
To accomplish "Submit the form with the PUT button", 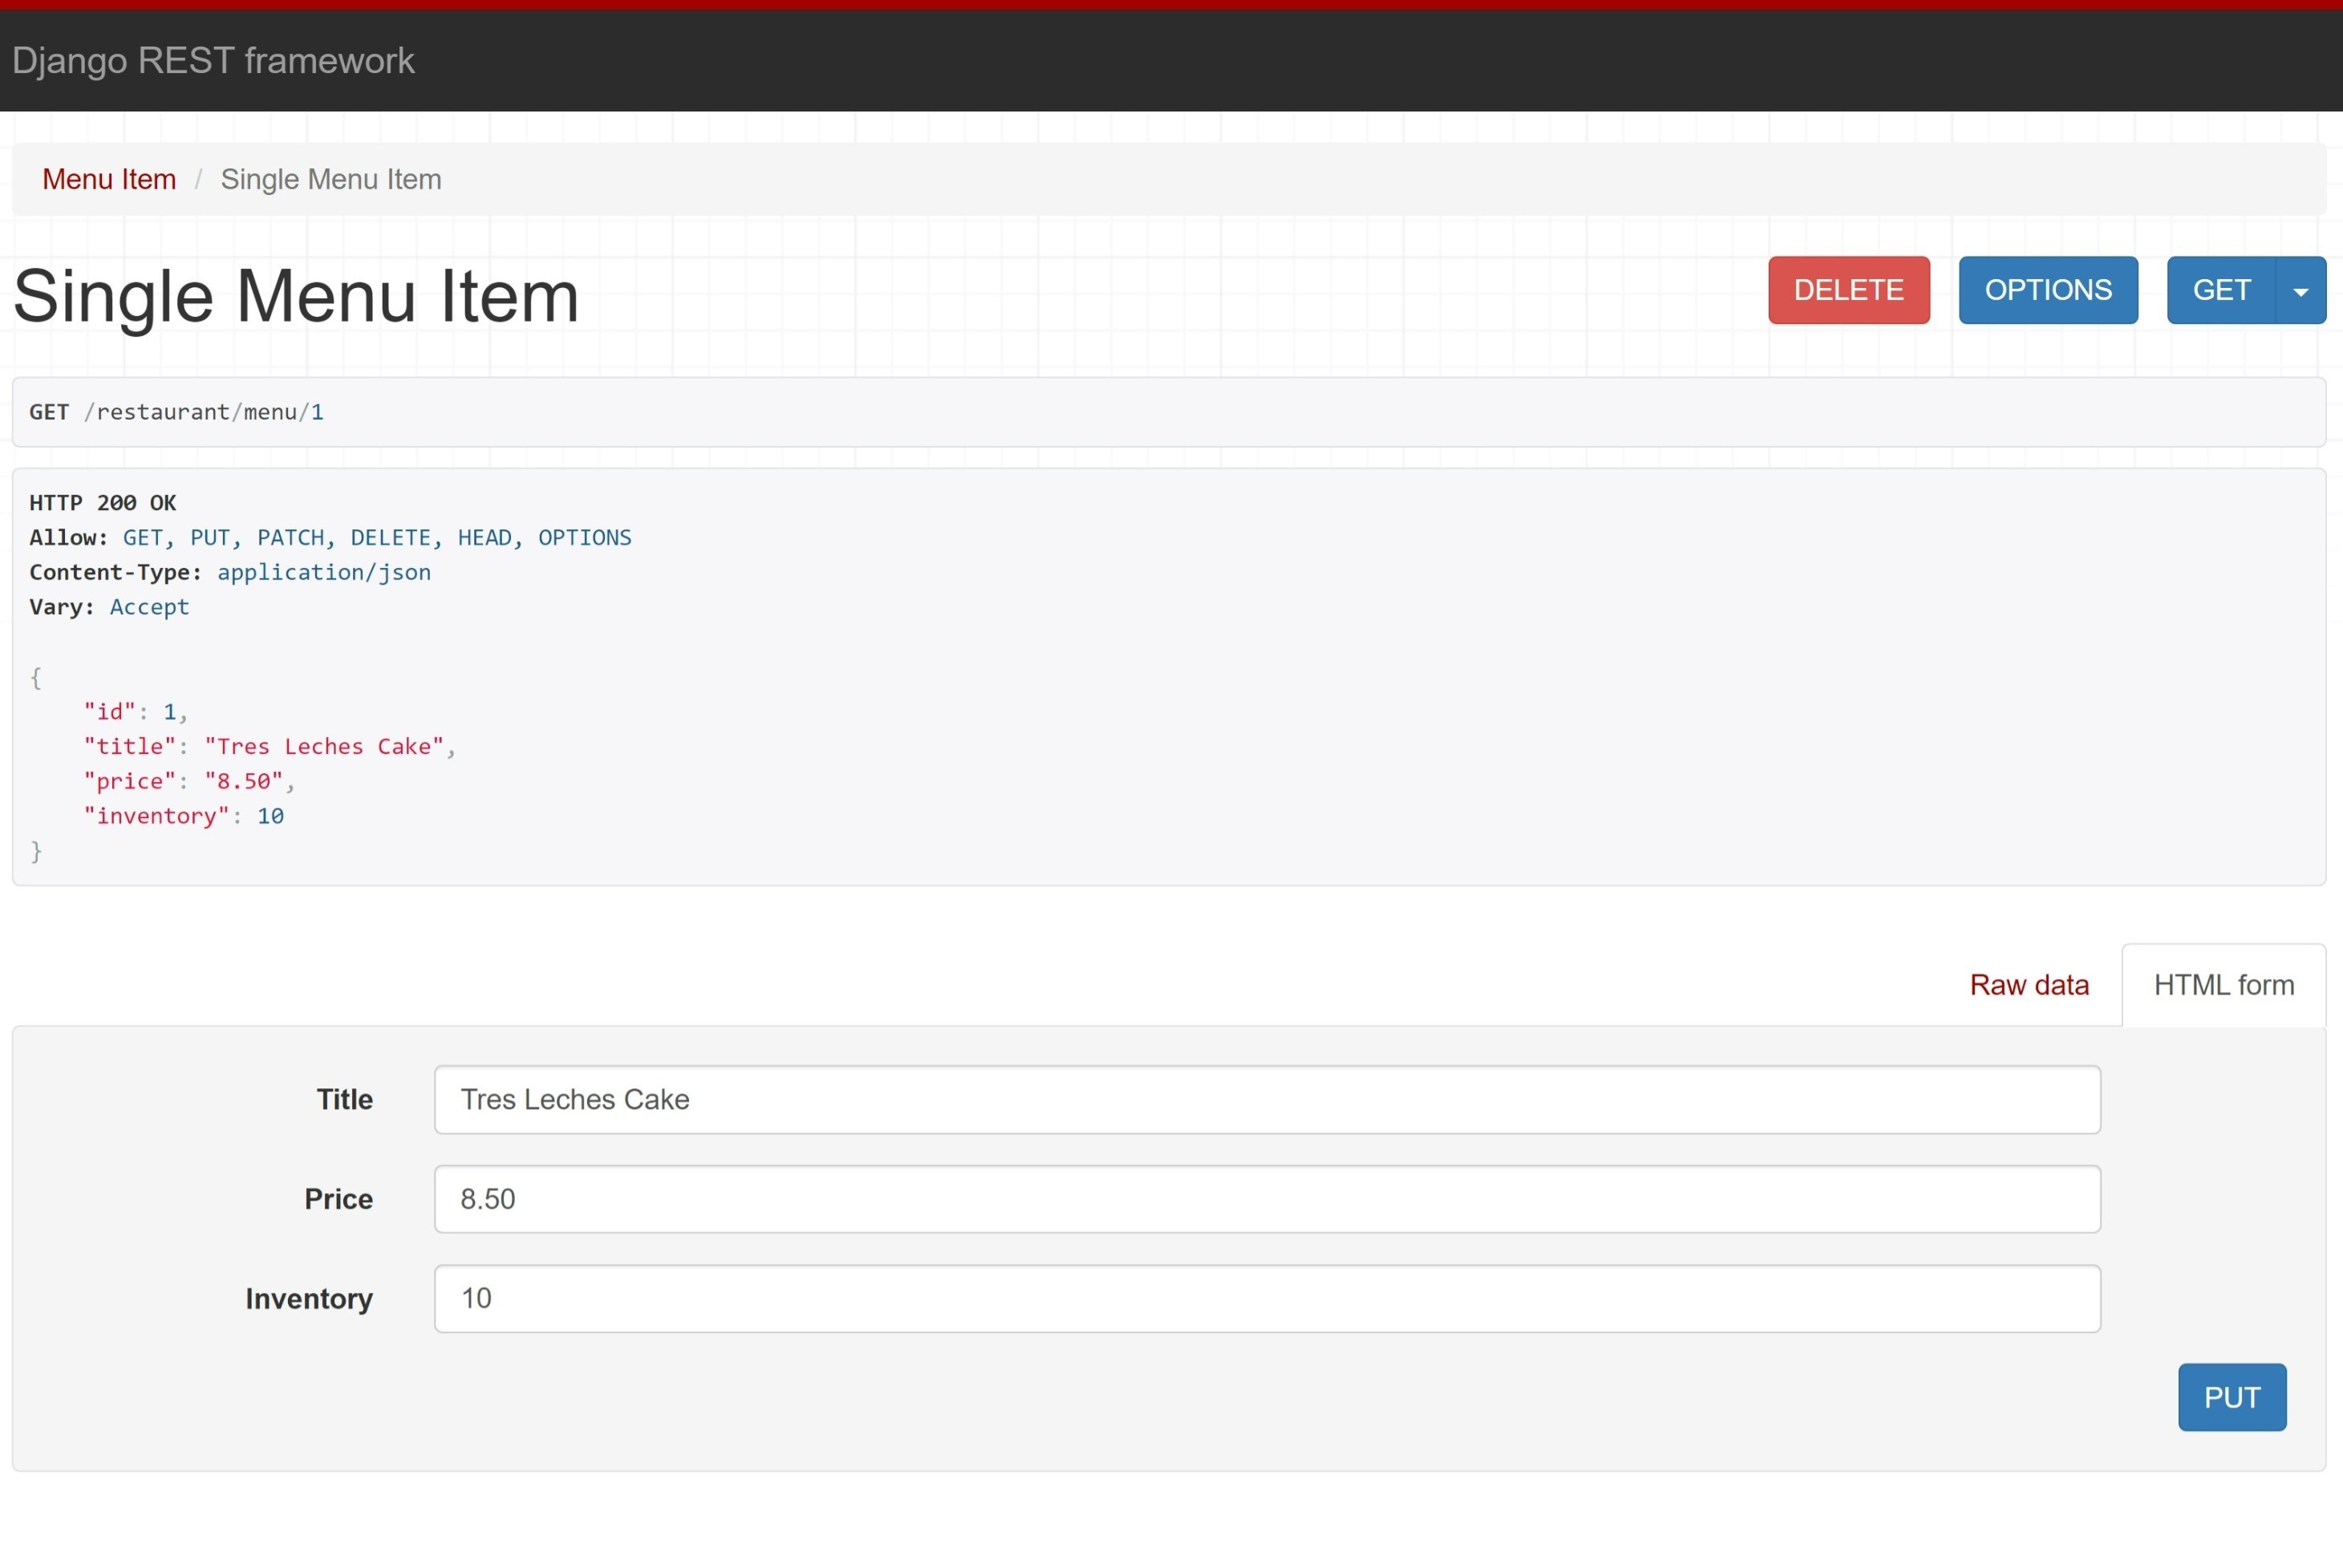I will coord(2231,1396).
